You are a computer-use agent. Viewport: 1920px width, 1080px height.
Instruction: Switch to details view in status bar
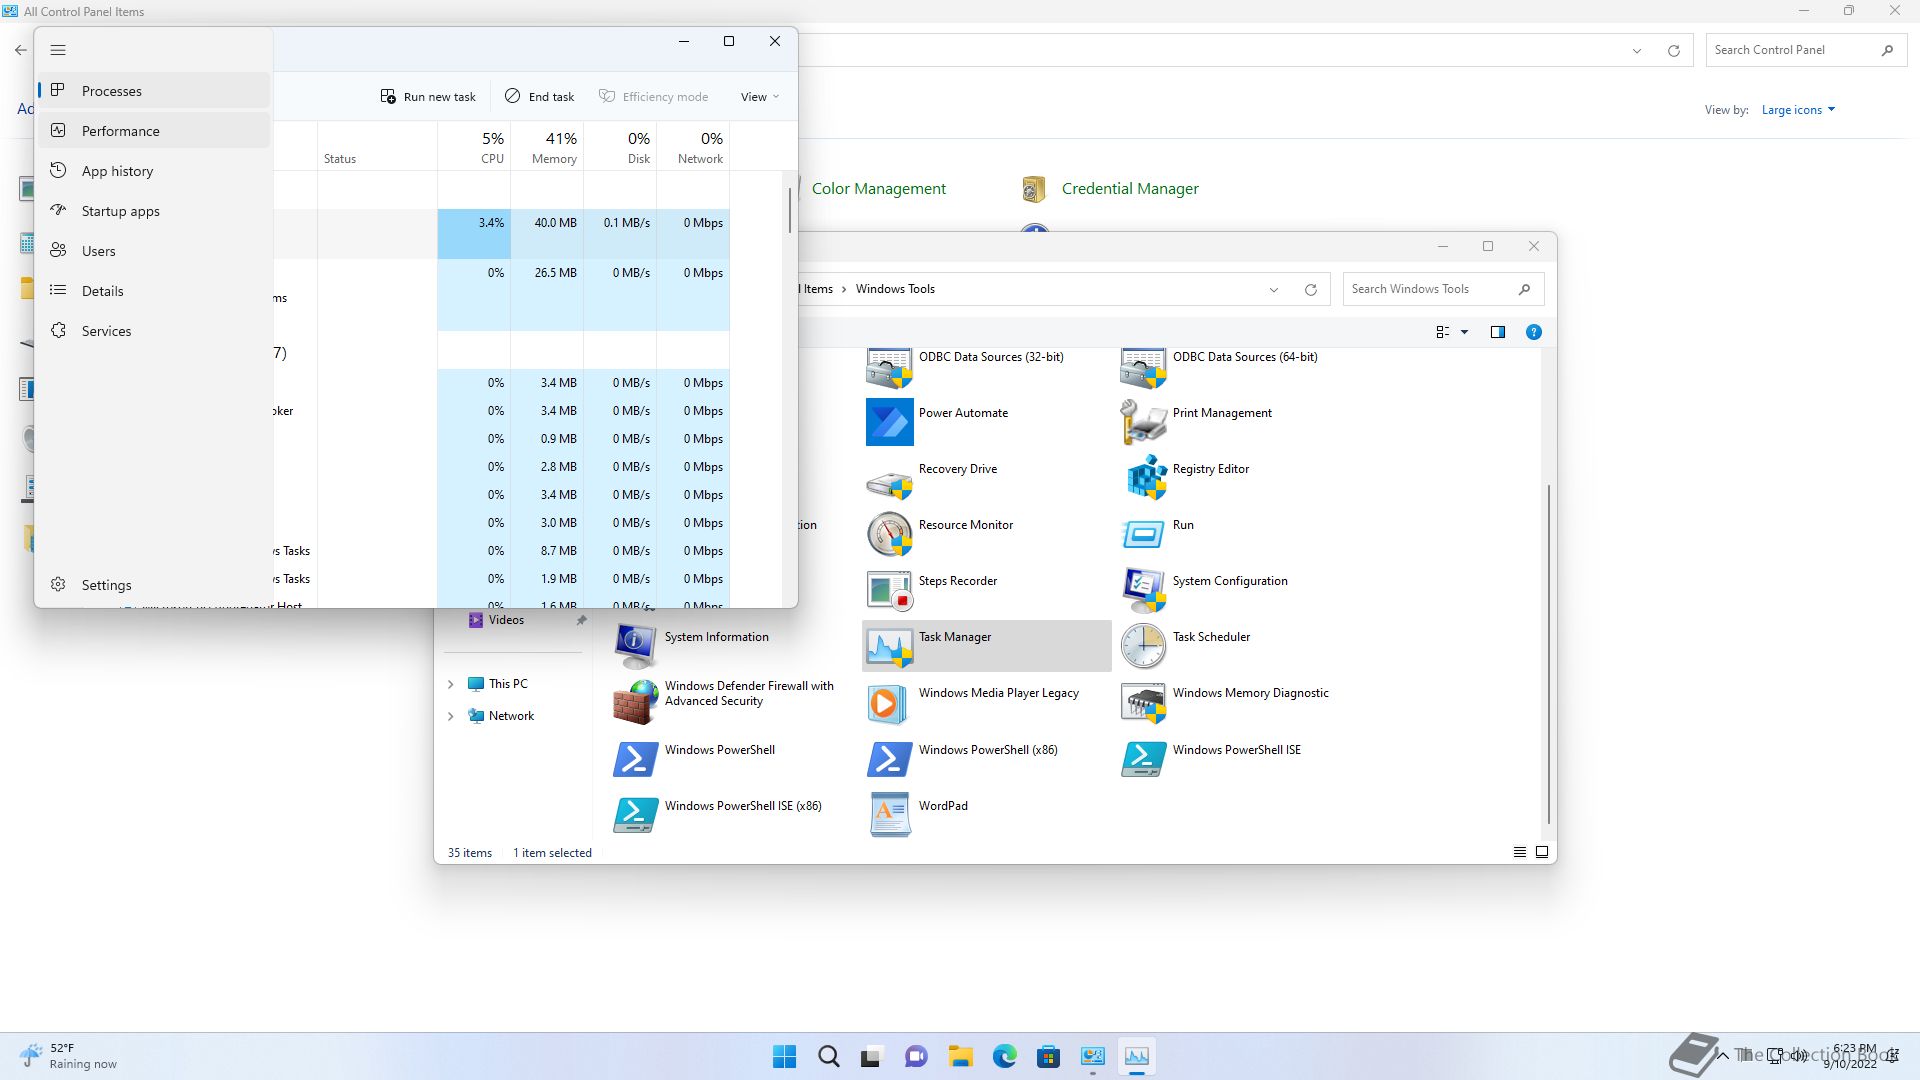tap(1520, 852)
